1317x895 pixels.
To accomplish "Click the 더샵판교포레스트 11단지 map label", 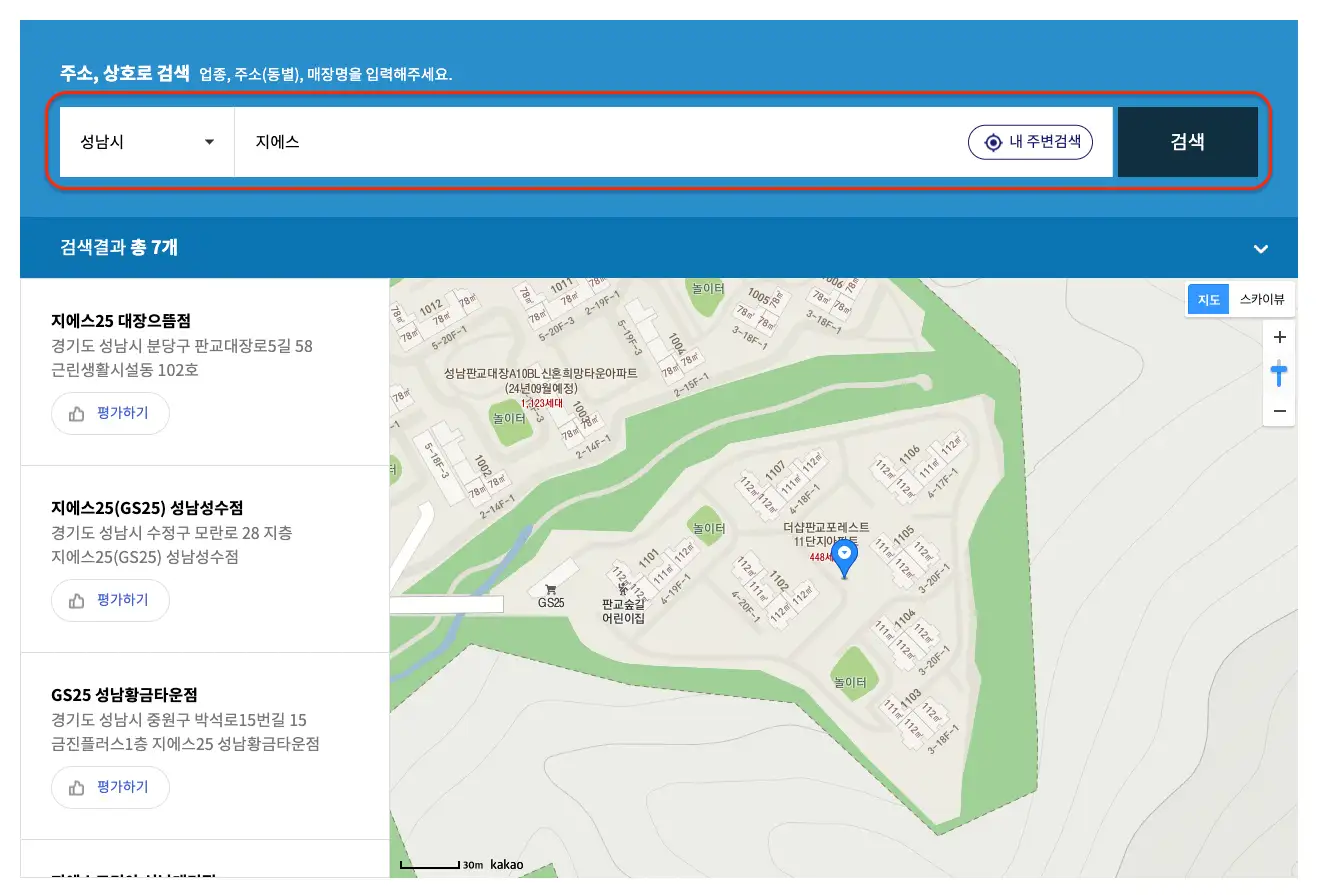I will click(x=825, y=533).
